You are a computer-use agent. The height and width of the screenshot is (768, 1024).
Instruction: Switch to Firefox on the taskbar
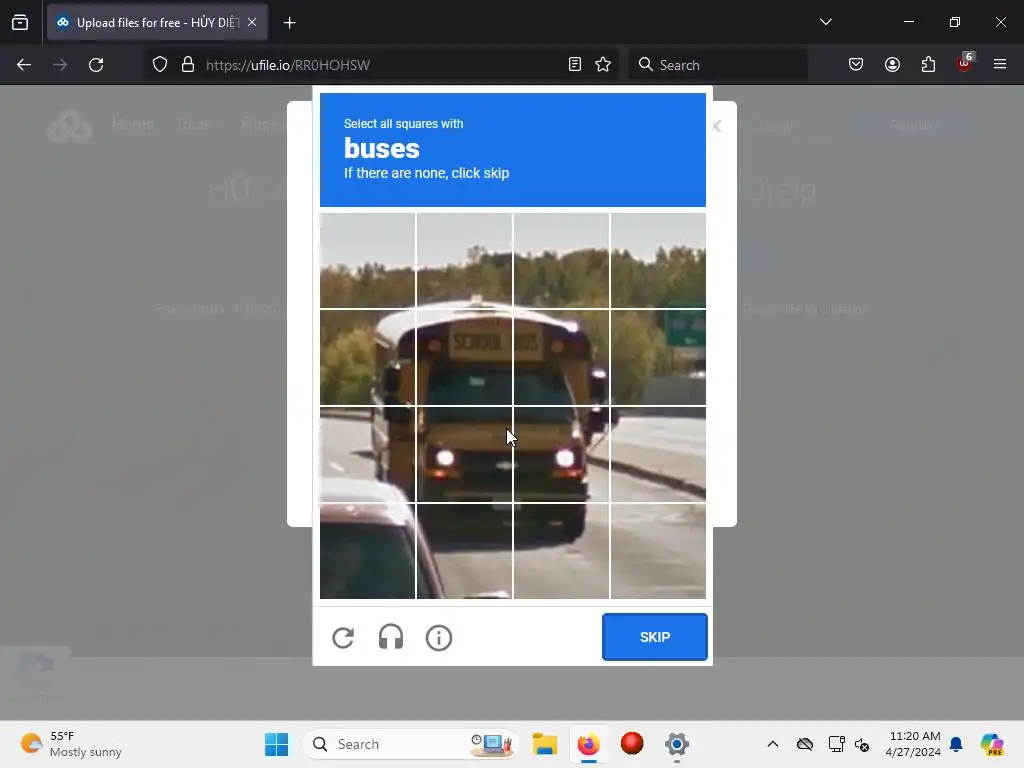588,744
